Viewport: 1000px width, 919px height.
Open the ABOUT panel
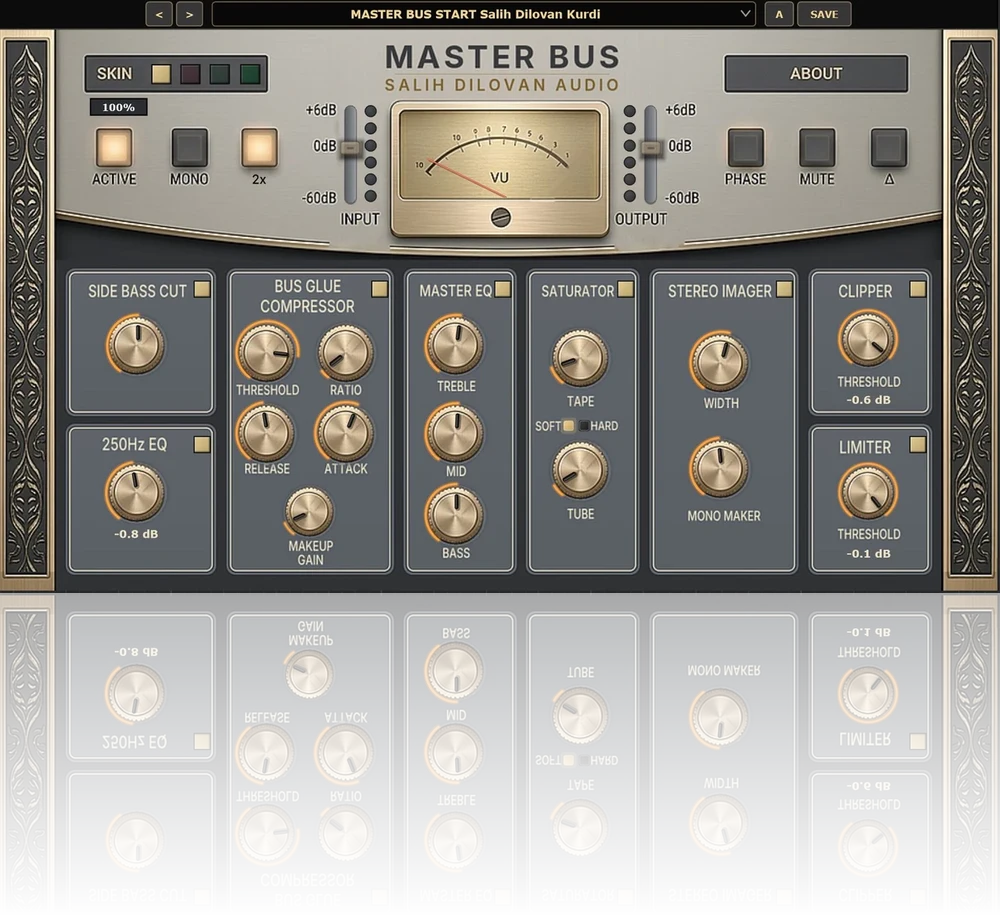(x=816, y=73)
